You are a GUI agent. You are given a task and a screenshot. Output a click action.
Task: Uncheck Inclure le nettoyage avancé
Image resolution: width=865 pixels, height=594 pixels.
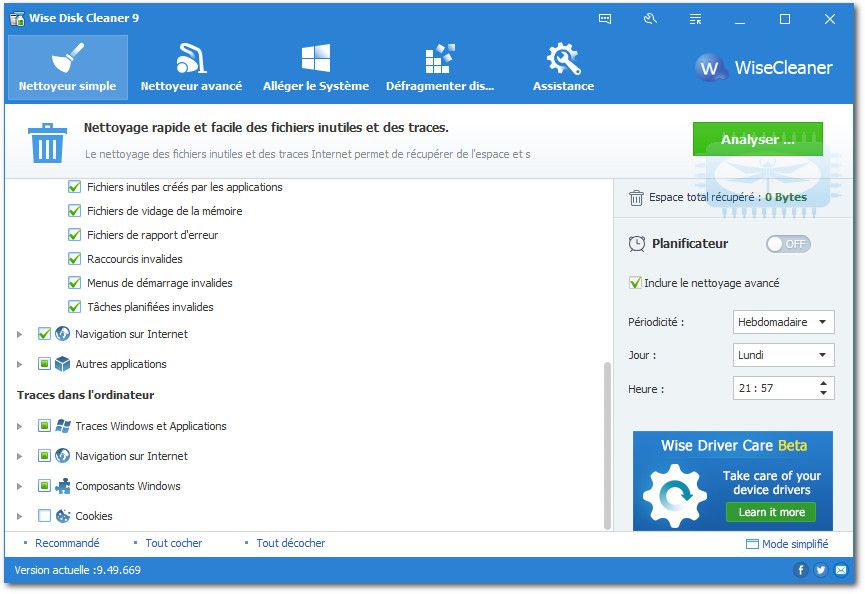[635, 283]
